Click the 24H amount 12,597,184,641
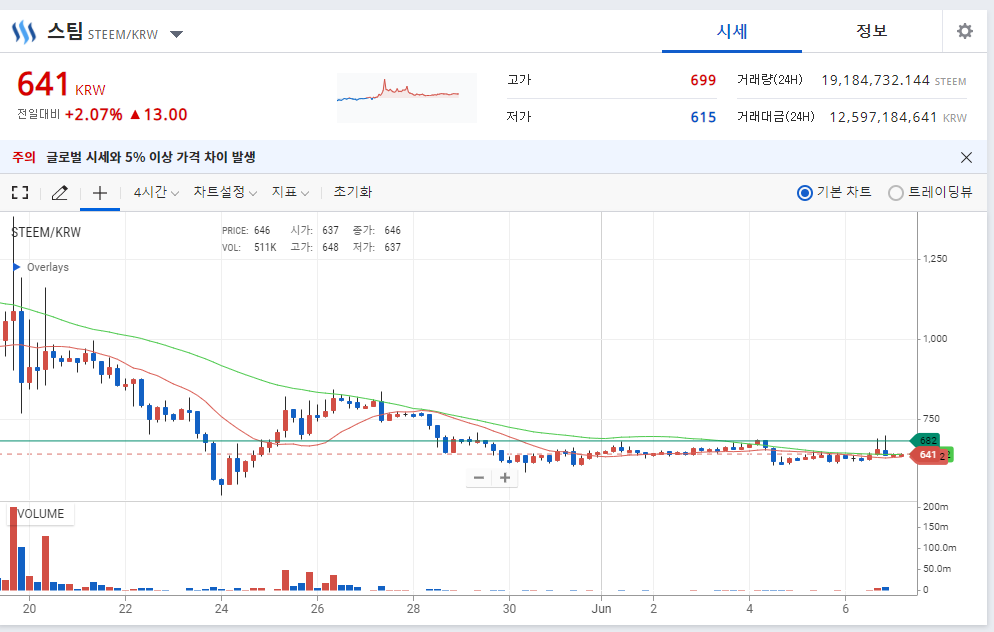994x632 pixels. (x=883, y=117)
